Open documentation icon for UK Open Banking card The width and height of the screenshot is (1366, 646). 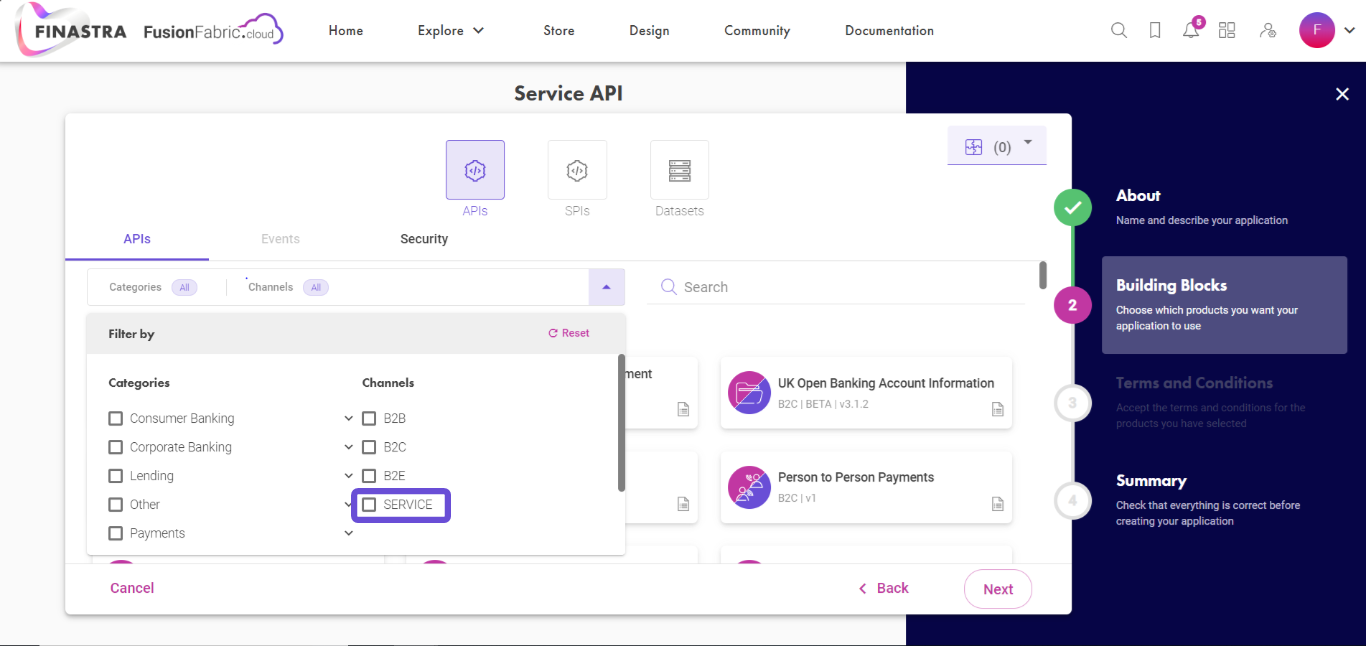(x=997, y=409)
